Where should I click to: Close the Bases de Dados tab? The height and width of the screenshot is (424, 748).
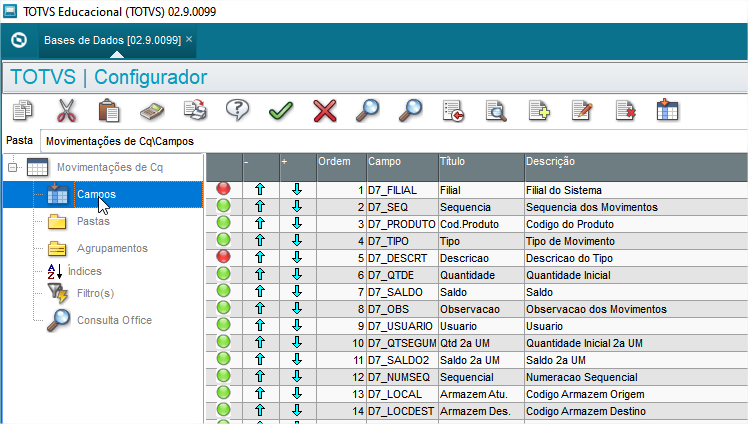pos(189,39)
